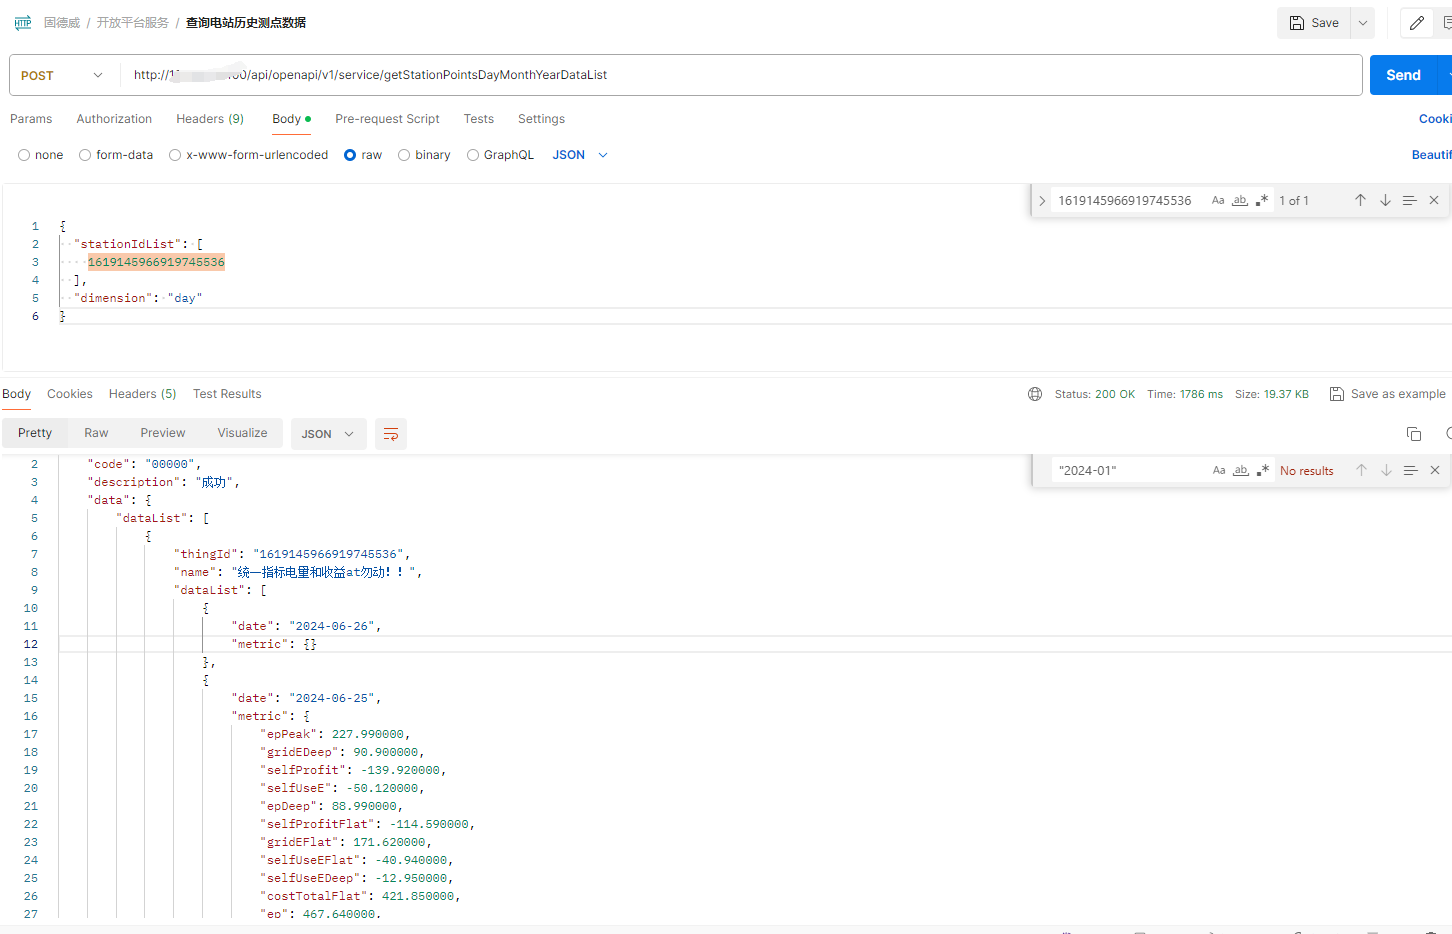Select the form-data radio button
This screenshot has width=1452, height=934.
(x=85, y=155)
